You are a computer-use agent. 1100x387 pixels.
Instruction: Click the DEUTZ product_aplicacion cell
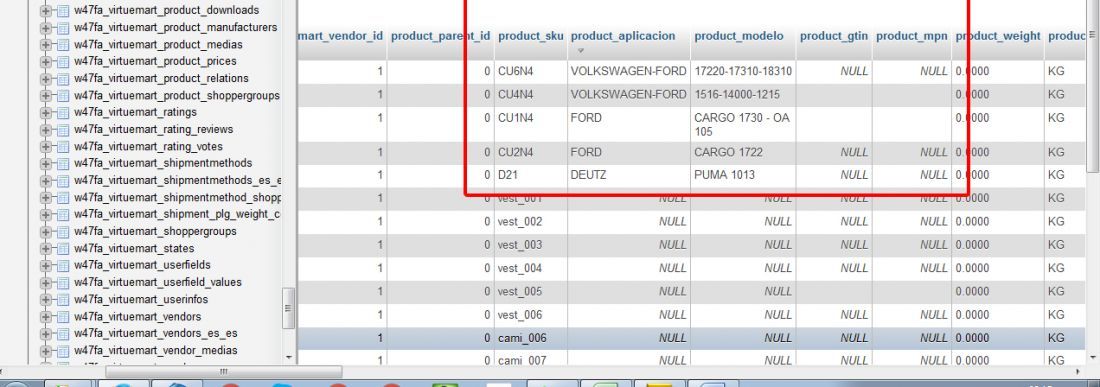click(x=629, y=175)
